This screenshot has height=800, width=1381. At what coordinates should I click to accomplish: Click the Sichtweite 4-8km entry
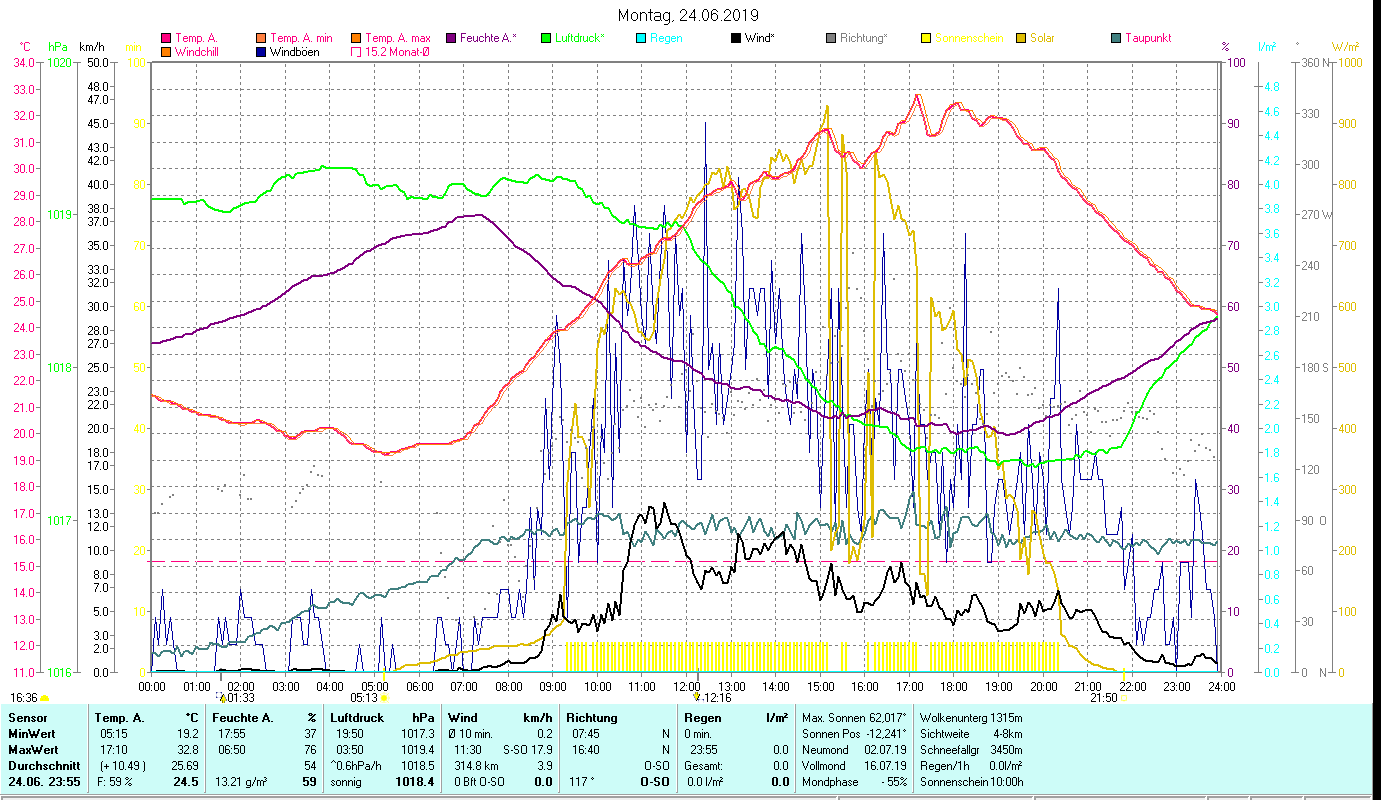(971, 733)
